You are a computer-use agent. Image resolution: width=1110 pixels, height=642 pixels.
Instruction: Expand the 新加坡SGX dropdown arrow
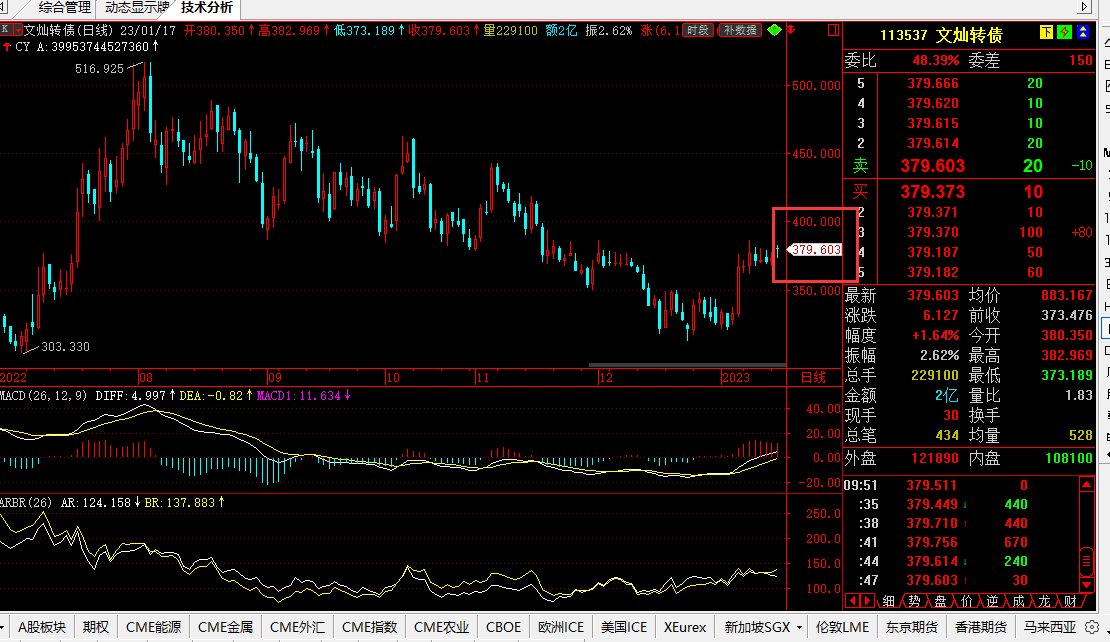point(798,628)
